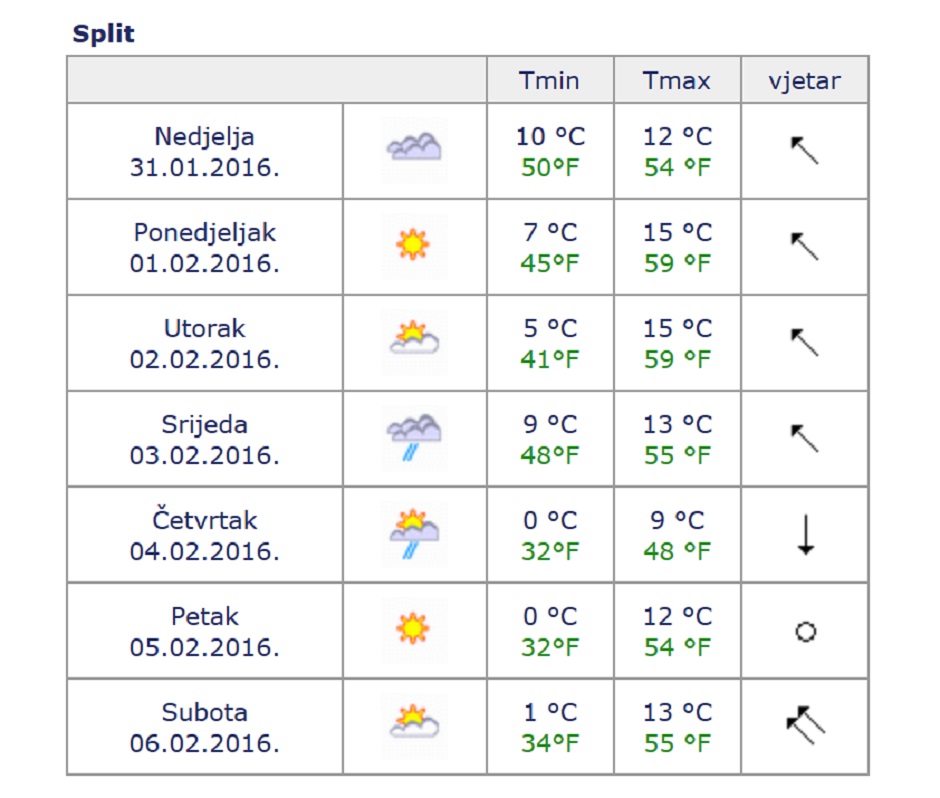Select the Ponedjeljak 01.02.2016. date cell

coord(205,247)
